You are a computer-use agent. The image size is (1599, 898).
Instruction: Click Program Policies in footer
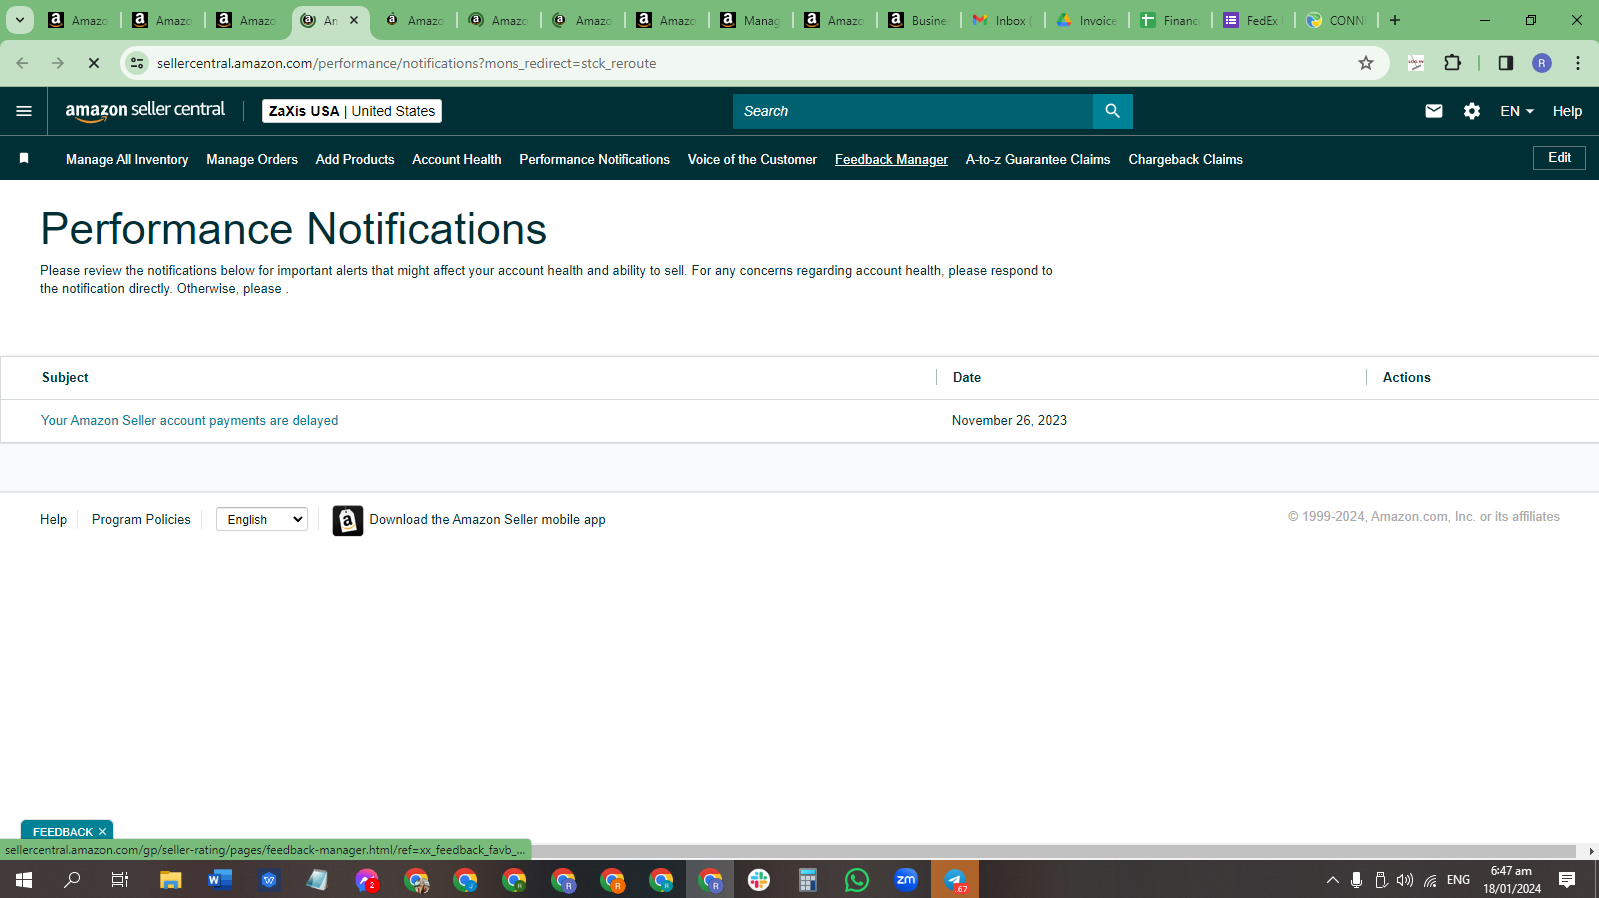(x=141, y=520)
